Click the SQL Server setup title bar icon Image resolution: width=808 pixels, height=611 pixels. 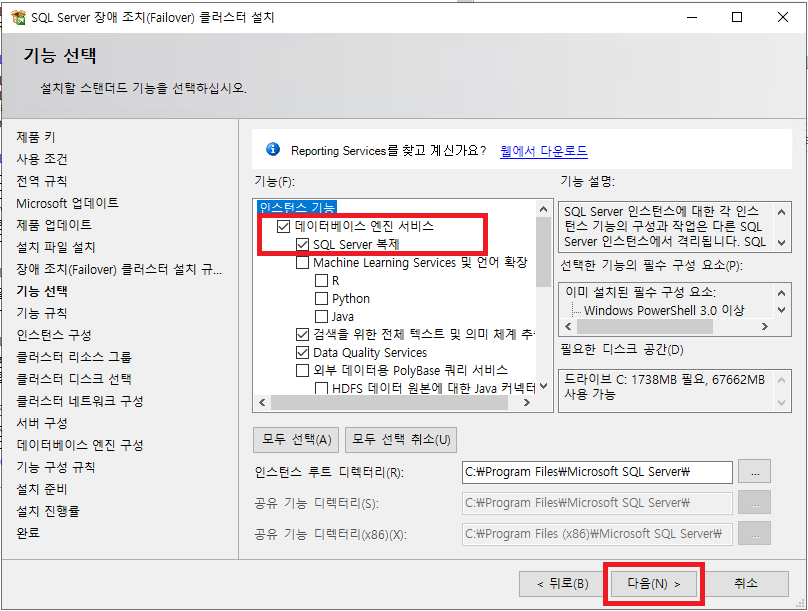pyautogui.click(x=18, y=17)
